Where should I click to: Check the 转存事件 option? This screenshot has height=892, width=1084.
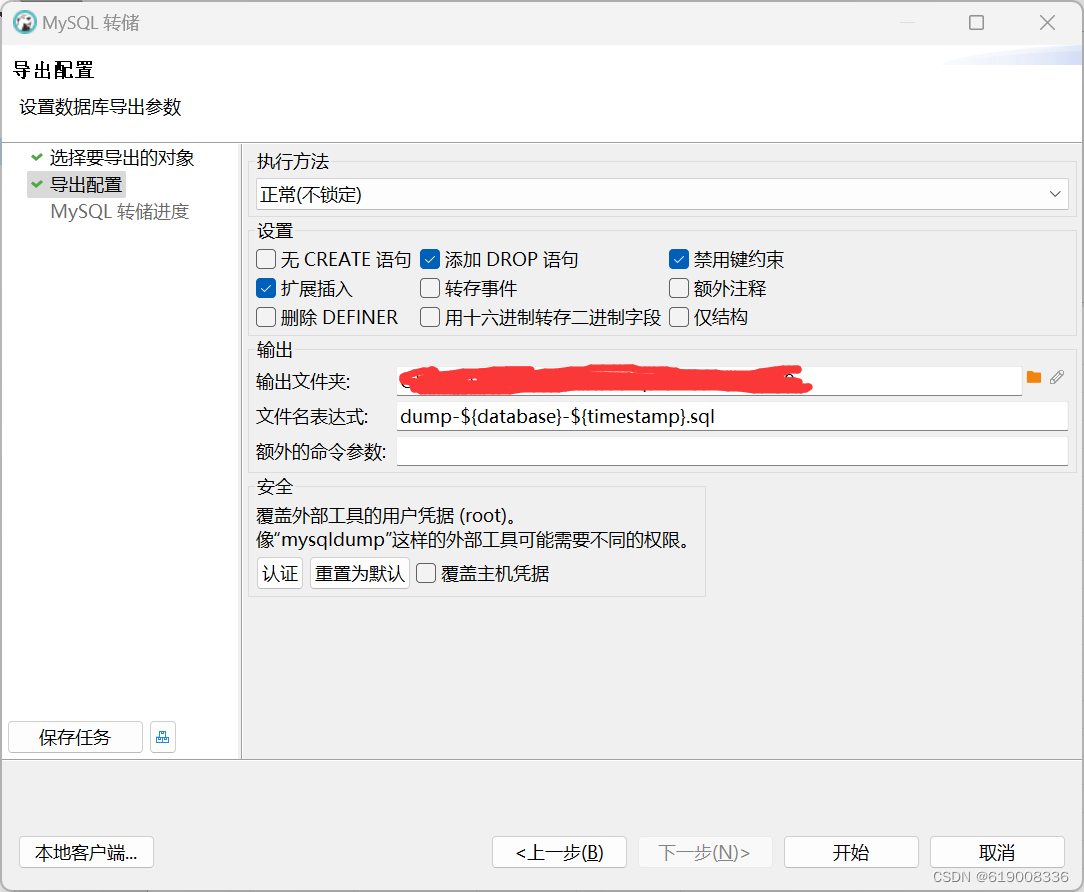coord(430,288)
